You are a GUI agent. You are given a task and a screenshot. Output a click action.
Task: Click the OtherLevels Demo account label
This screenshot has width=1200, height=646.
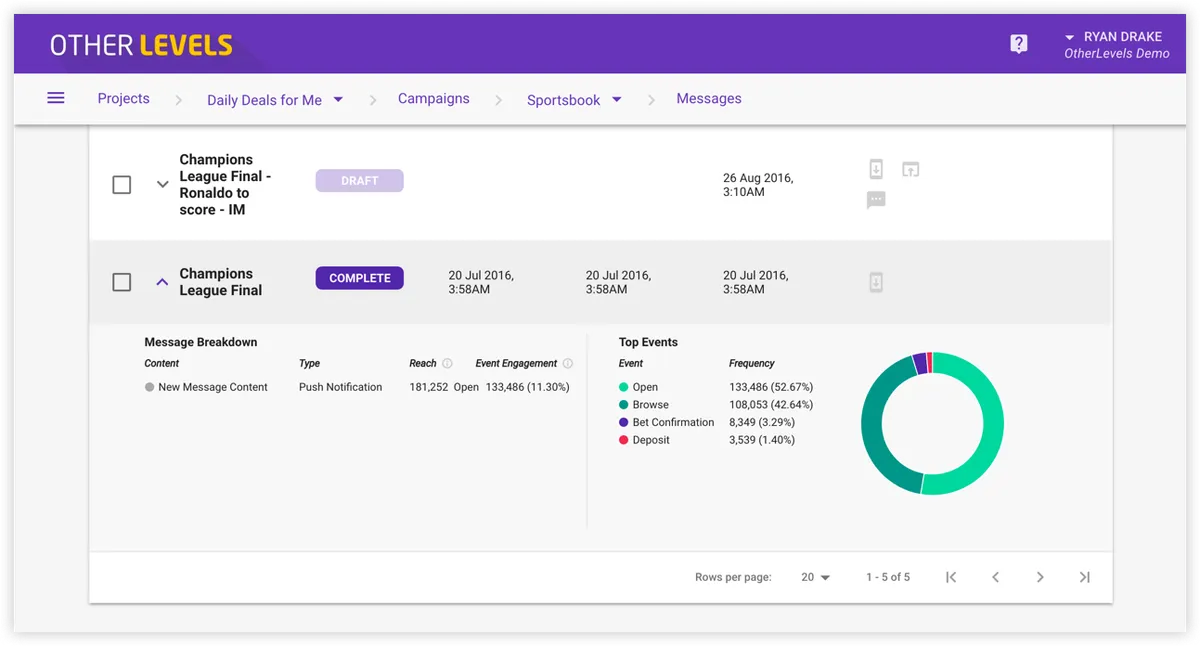pos(1117,54)
